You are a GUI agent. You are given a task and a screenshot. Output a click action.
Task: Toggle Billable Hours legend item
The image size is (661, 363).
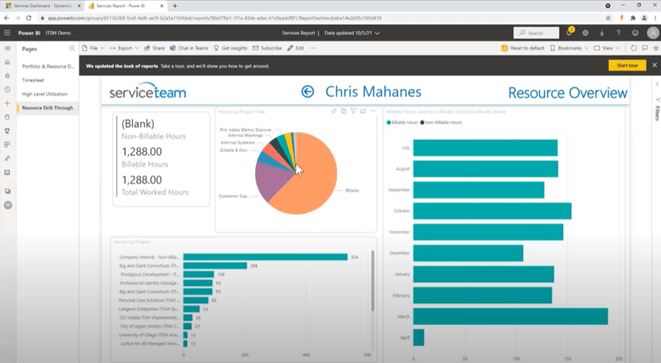[402, 122]
